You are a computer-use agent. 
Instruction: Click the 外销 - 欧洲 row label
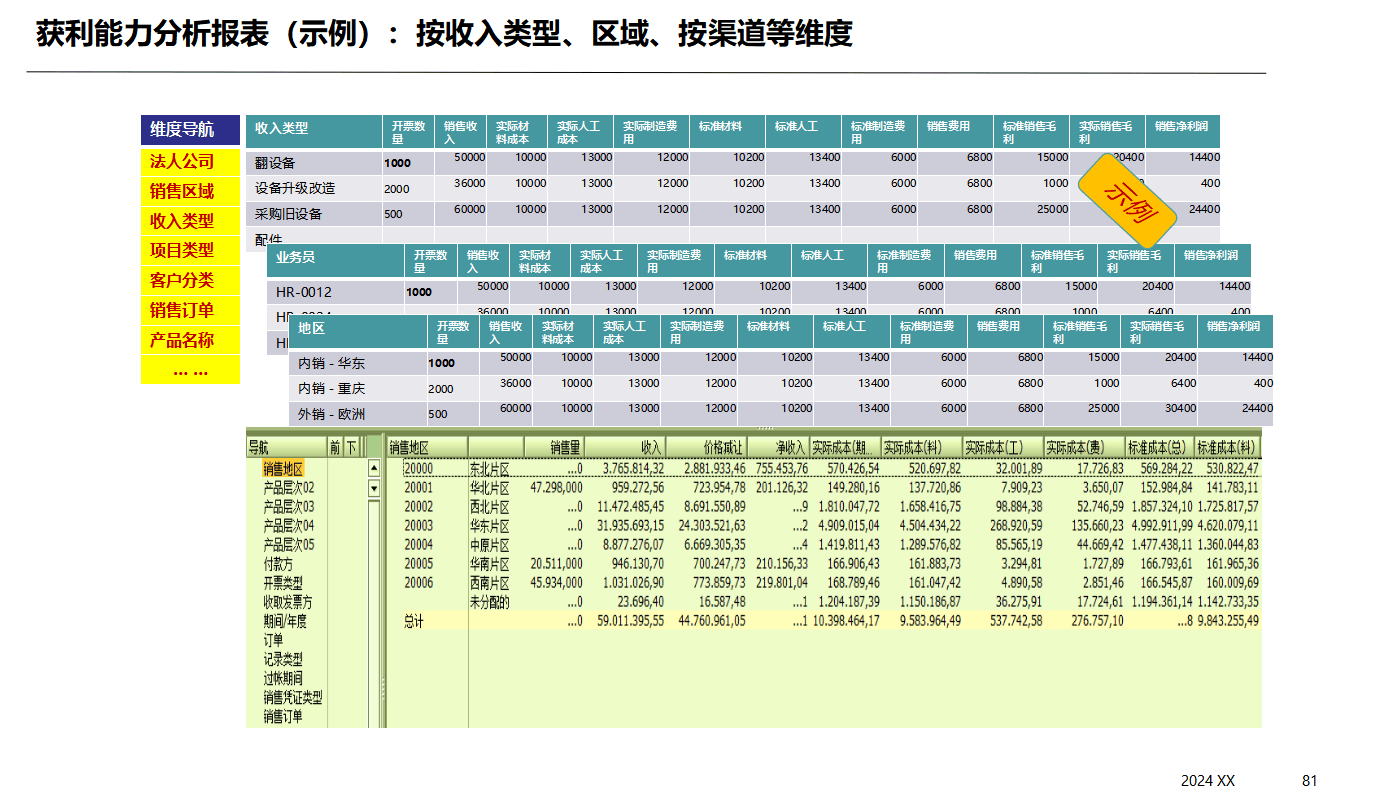[331, 414]
